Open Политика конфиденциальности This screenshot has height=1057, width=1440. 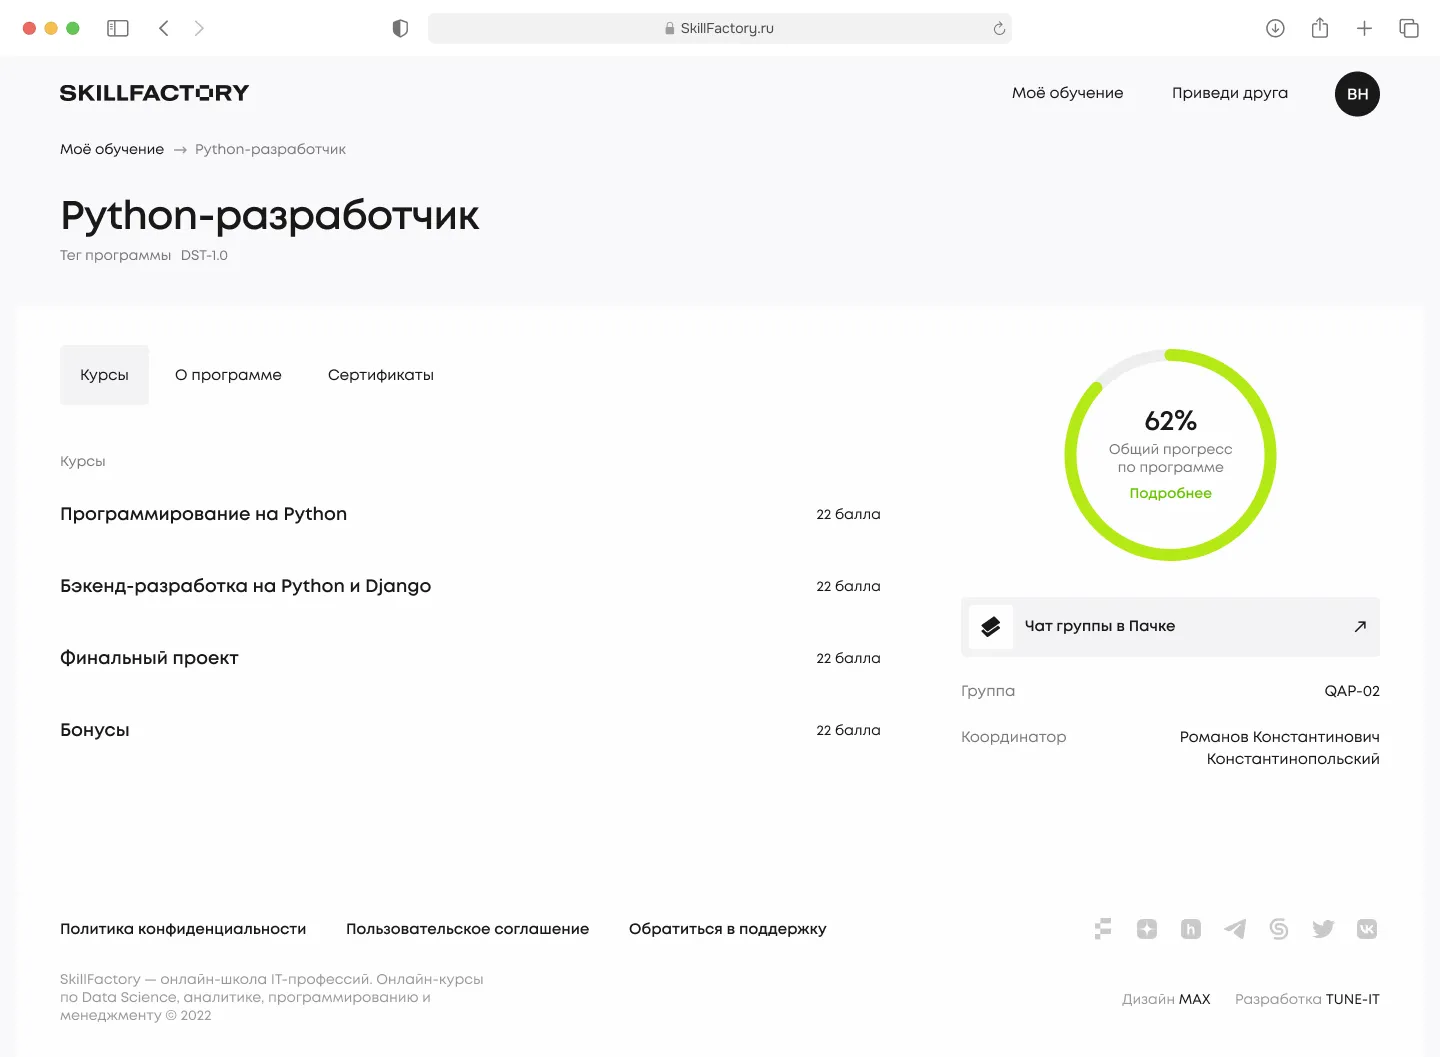point(183,929)
